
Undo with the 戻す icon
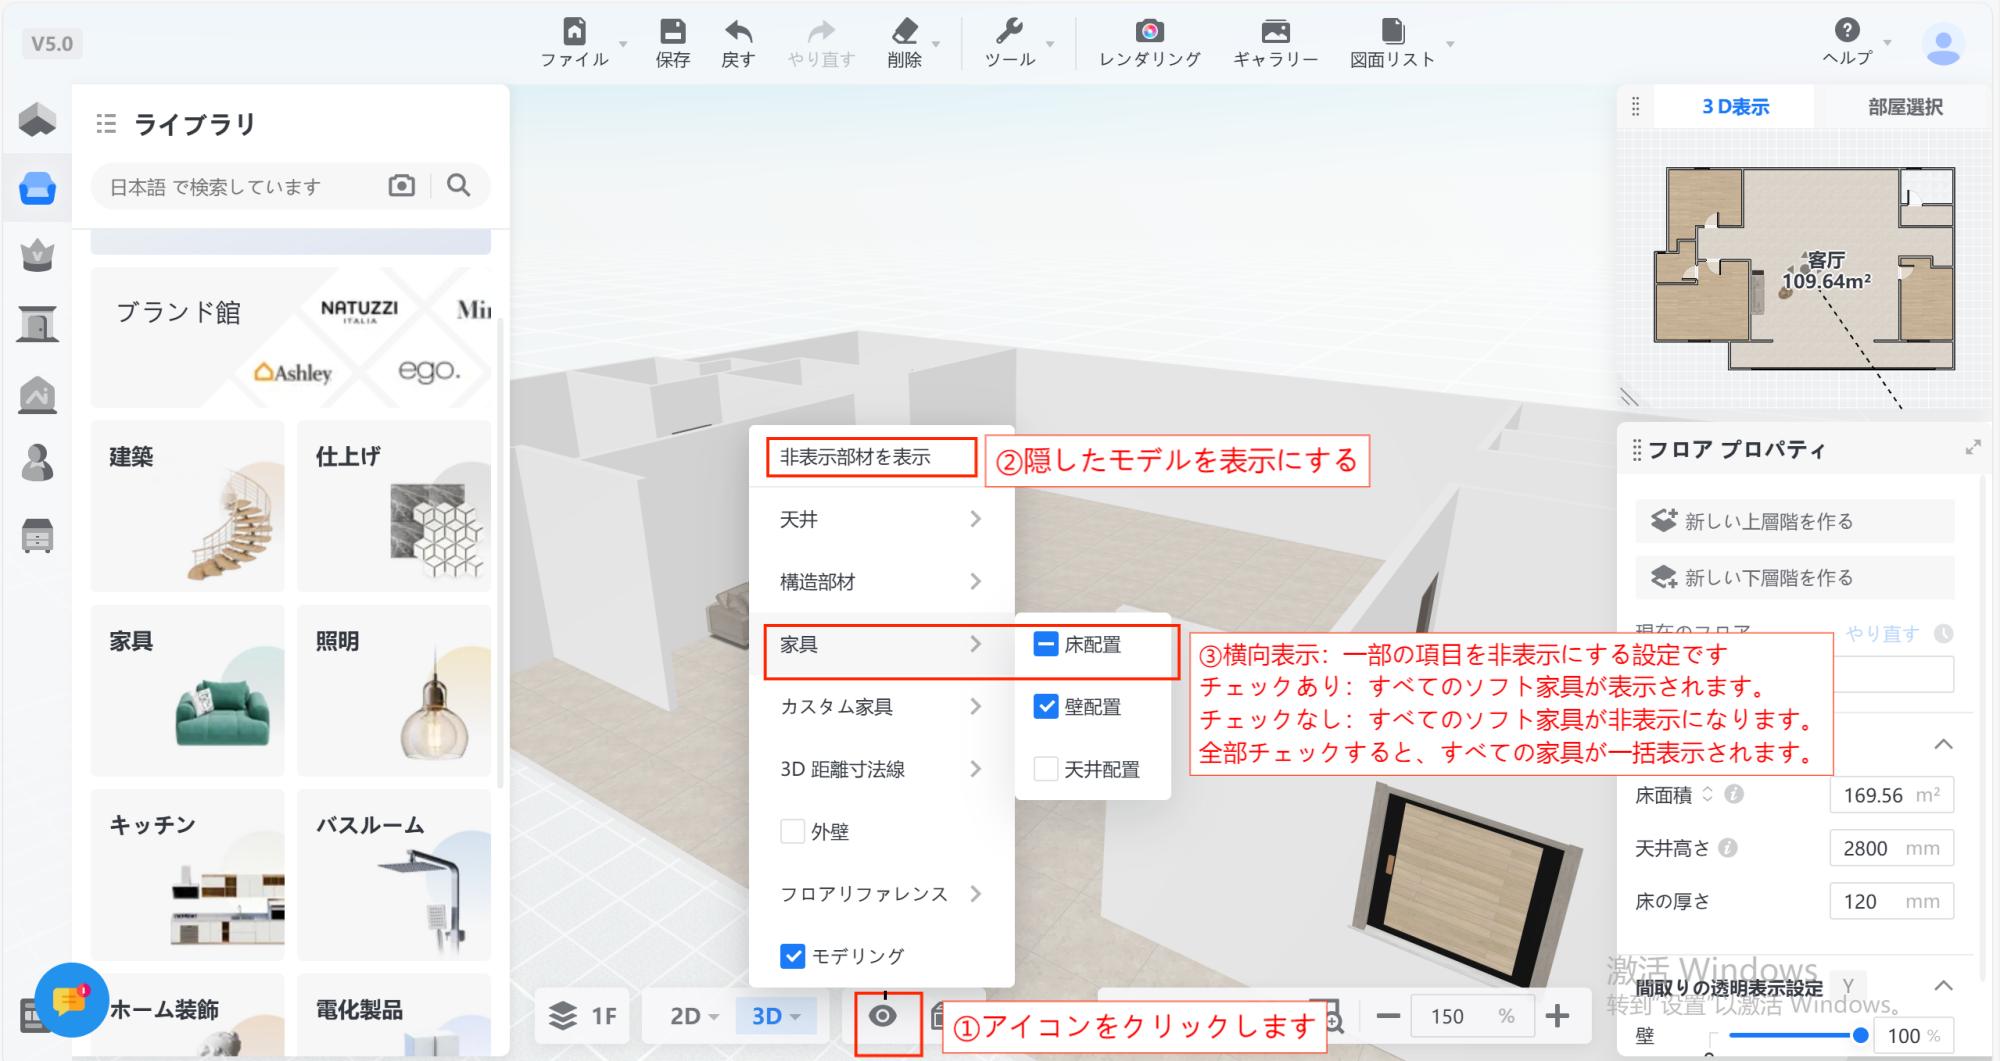(x=738, y=31)
